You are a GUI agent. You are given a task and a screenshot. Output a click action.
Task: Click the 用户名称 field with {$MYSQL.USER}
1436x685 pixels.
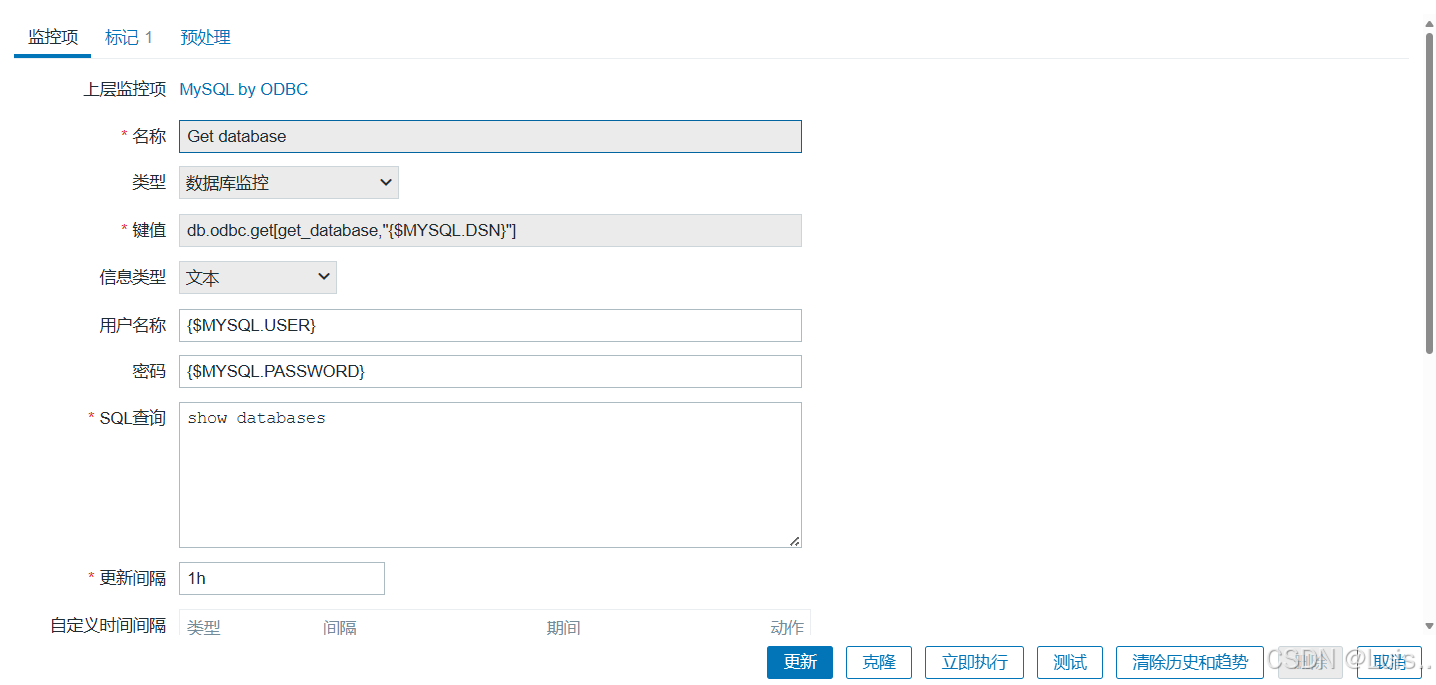click(x=489, y=325)
